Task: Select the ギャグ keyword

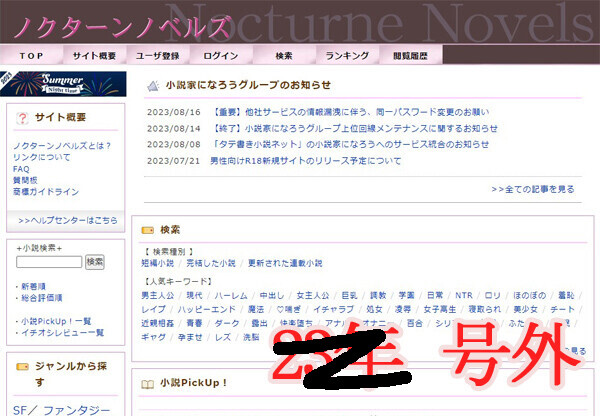Action: pos(153,337)
